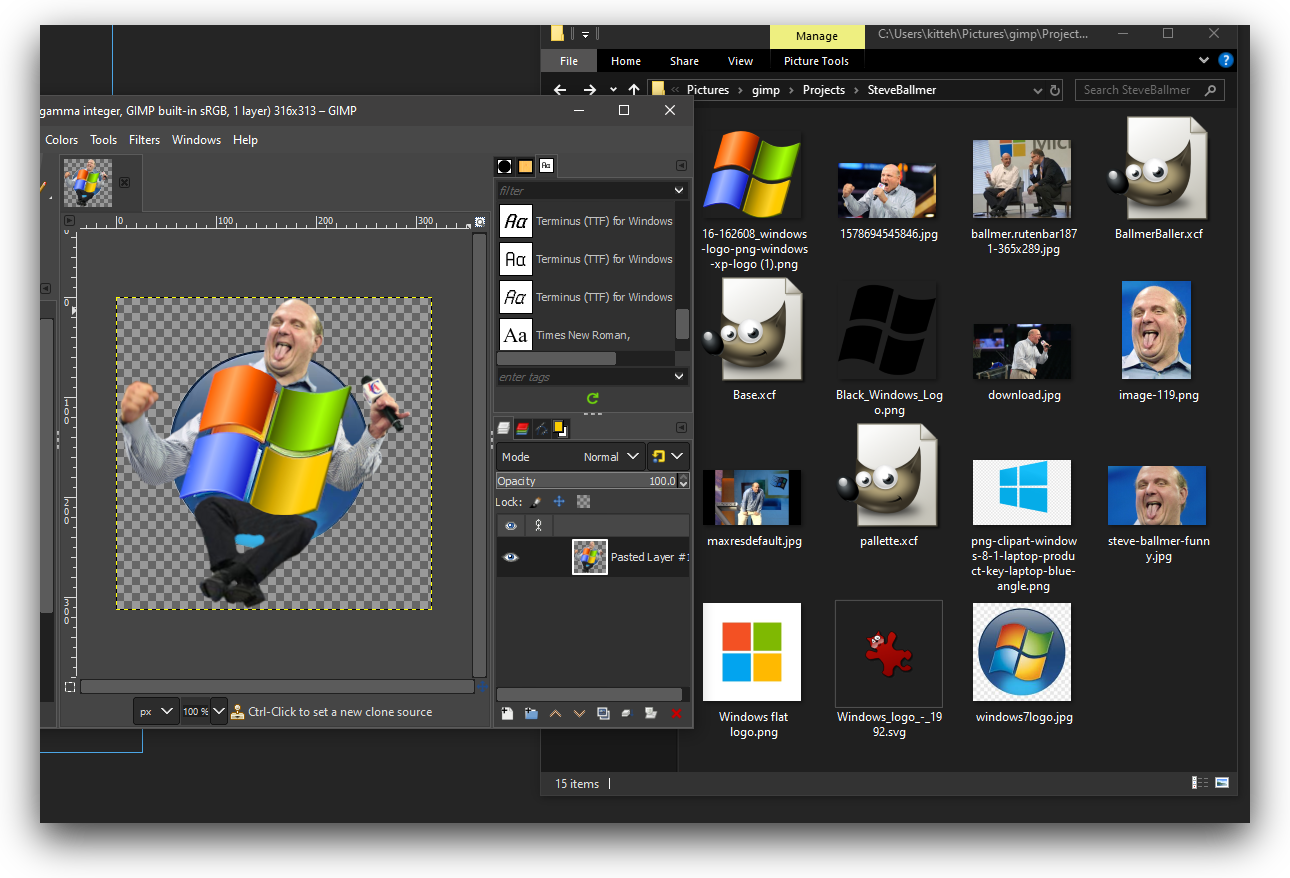Open the Help menu in GIMP
This screenshot has height=878, width=1290.
tap(246, 140)
